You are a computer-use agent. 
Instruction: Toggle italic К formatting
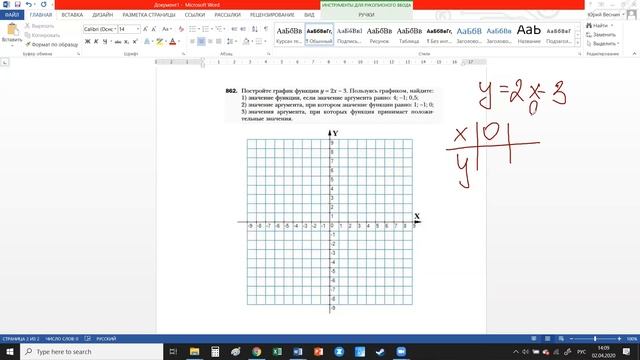click(x=96, y=41)
